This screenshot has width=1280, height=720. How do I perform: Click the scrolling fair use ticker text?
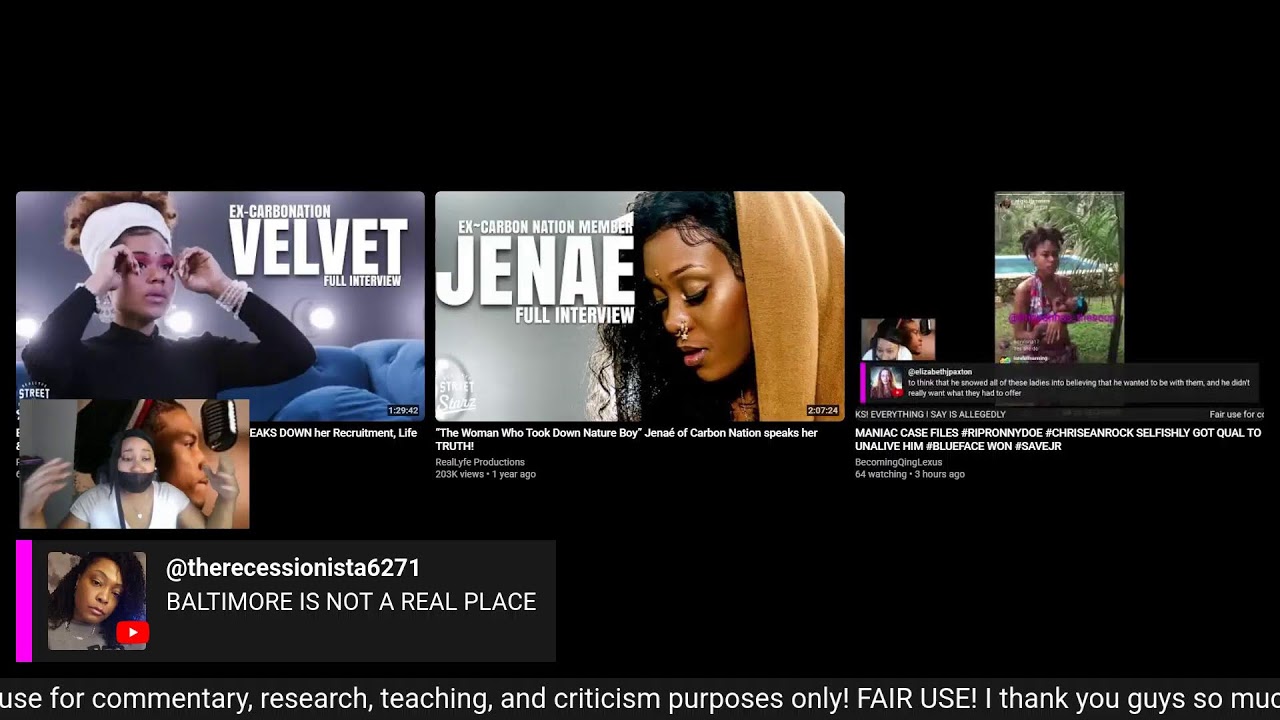coord(640,698)
